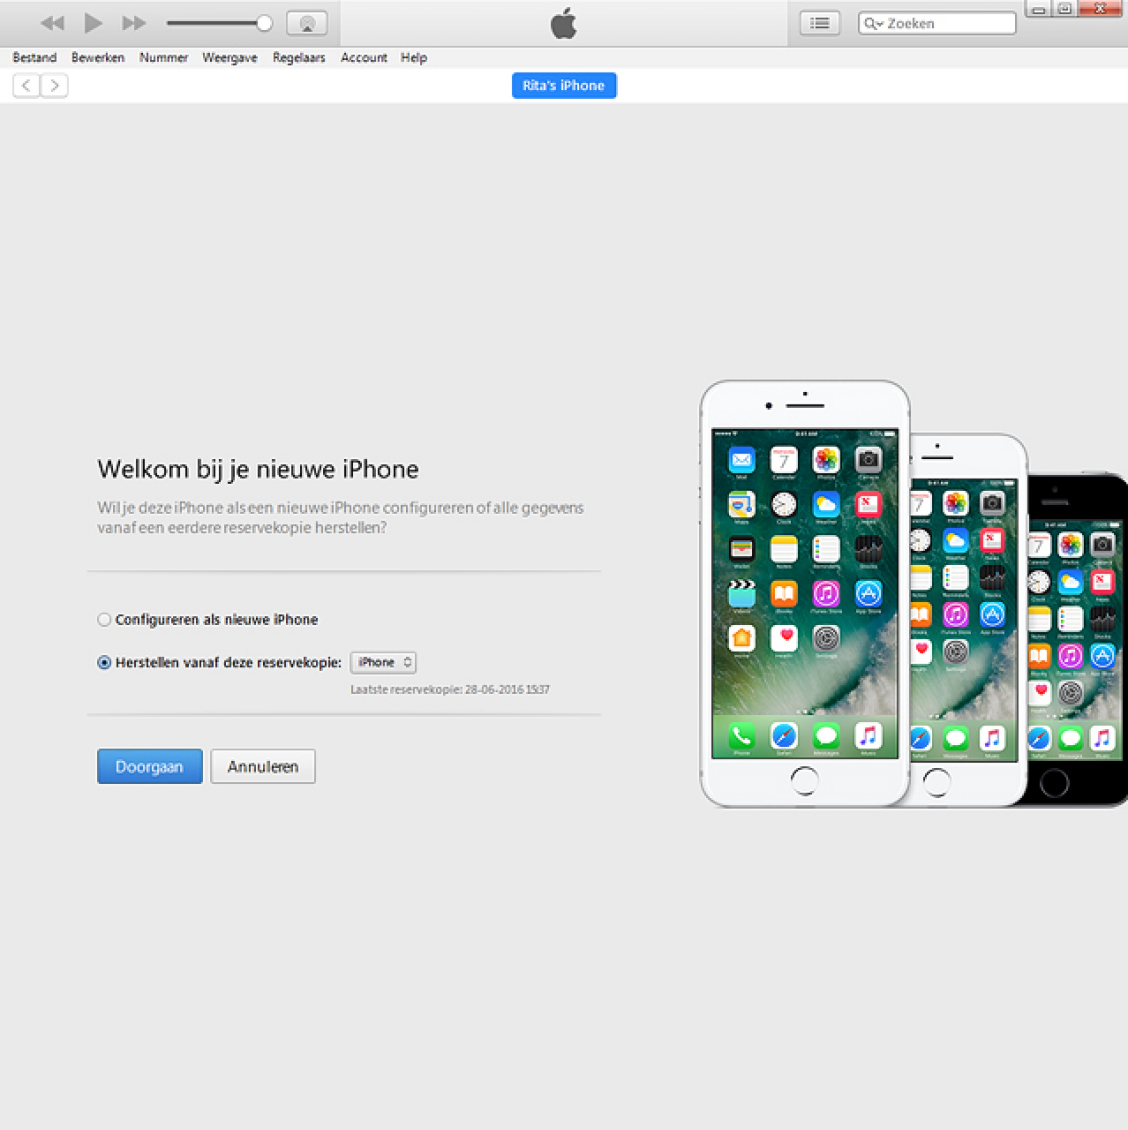This screenshot has height=1130, width=1128.
Task: Close the iTunes window
Action: pos(1101,9)
